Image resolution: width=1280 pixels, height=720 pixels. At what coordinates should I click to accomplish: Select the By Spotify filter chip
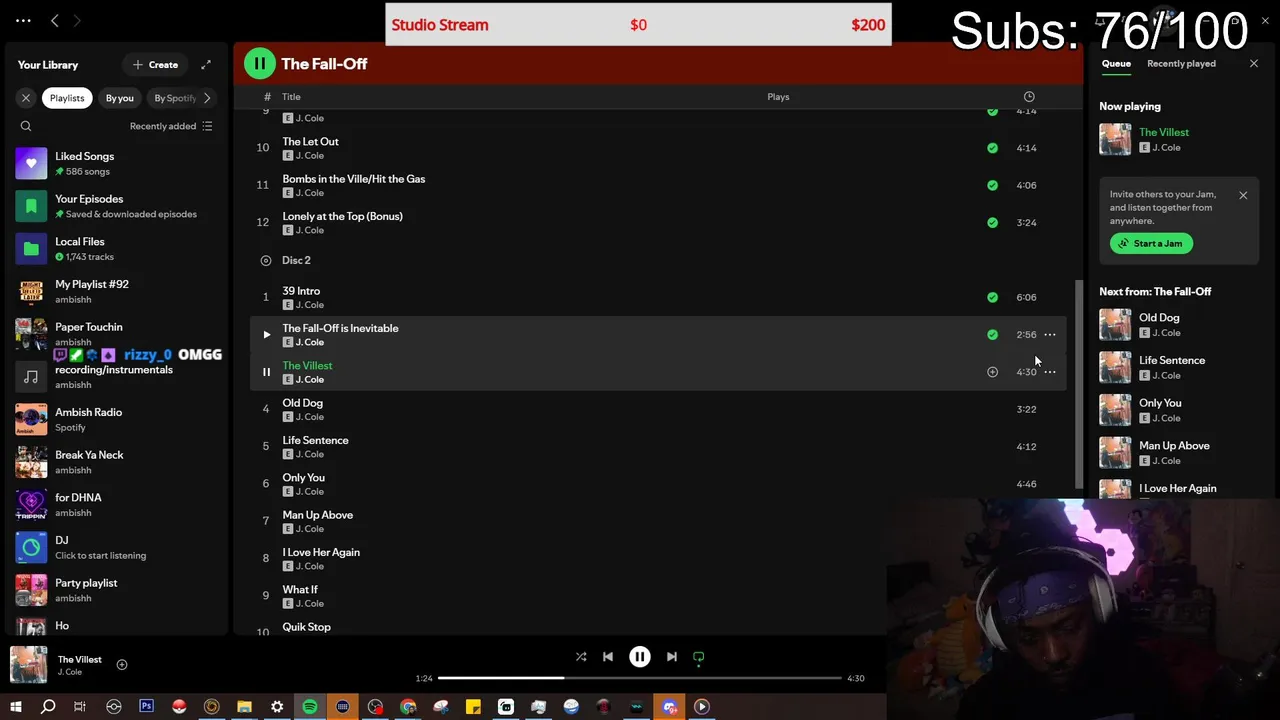174,98
